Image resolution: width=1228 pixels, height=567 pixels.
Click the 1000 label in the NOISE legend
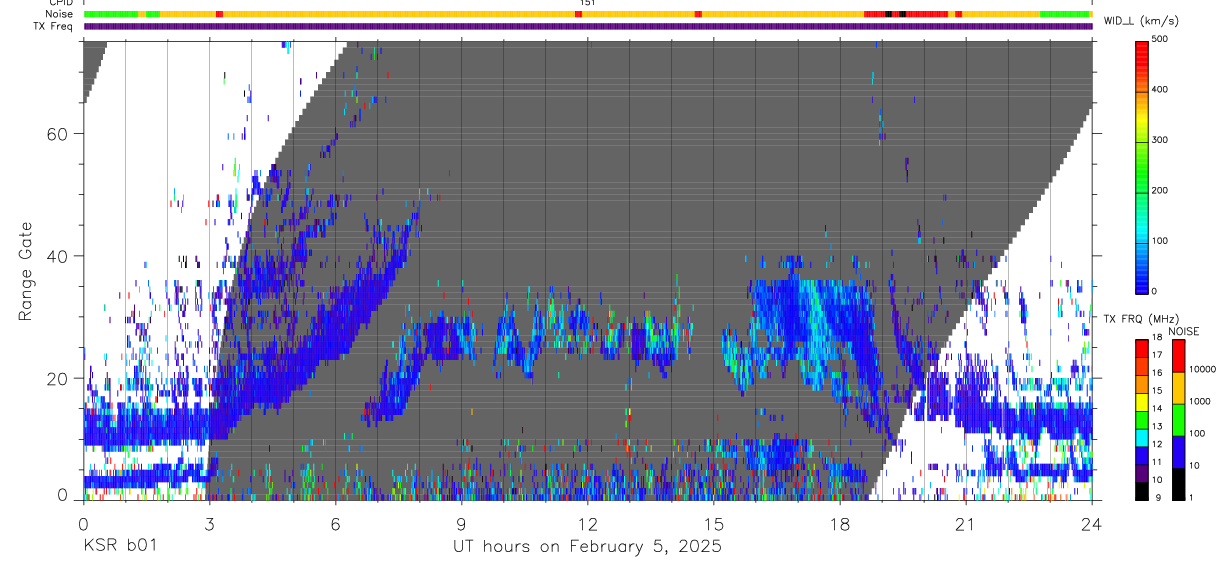(x=1200, y=401)
